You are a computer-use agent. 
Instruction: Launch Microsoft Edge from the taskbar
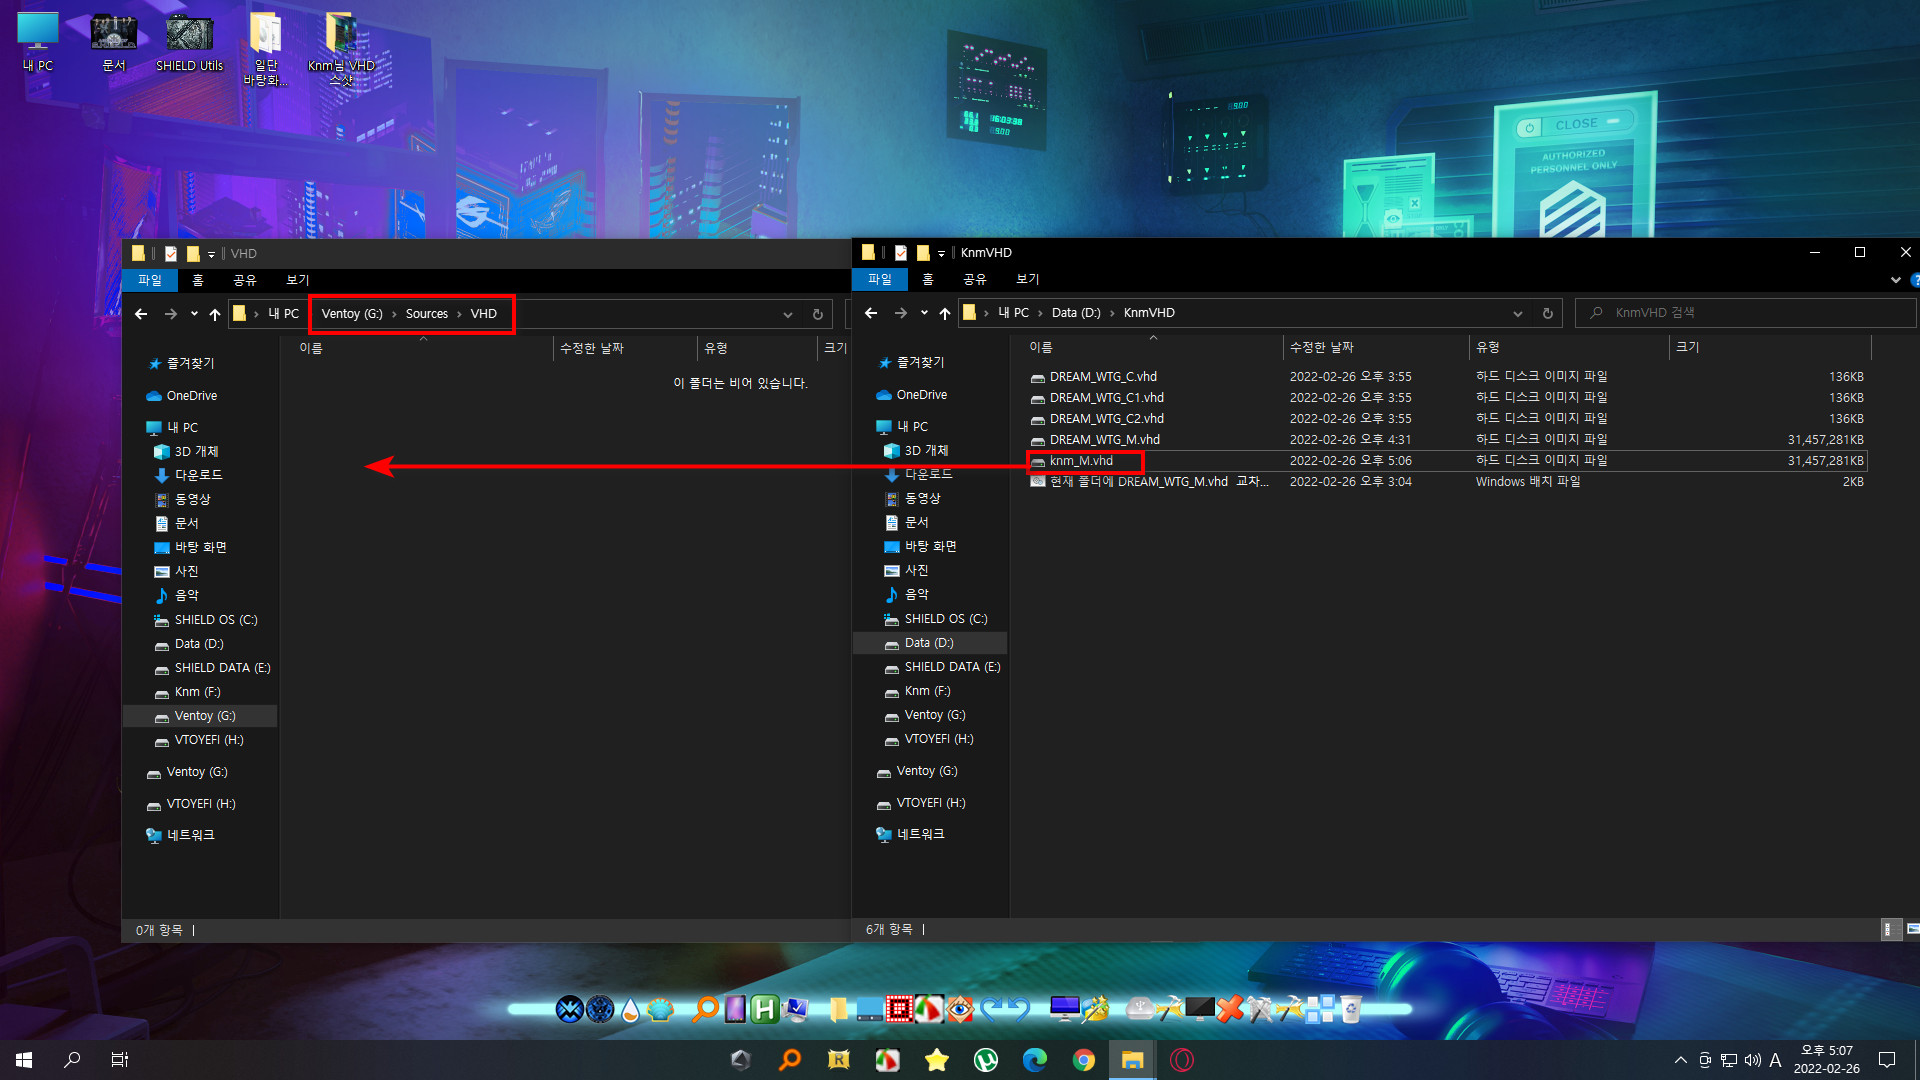[x=1035, y=1060]
